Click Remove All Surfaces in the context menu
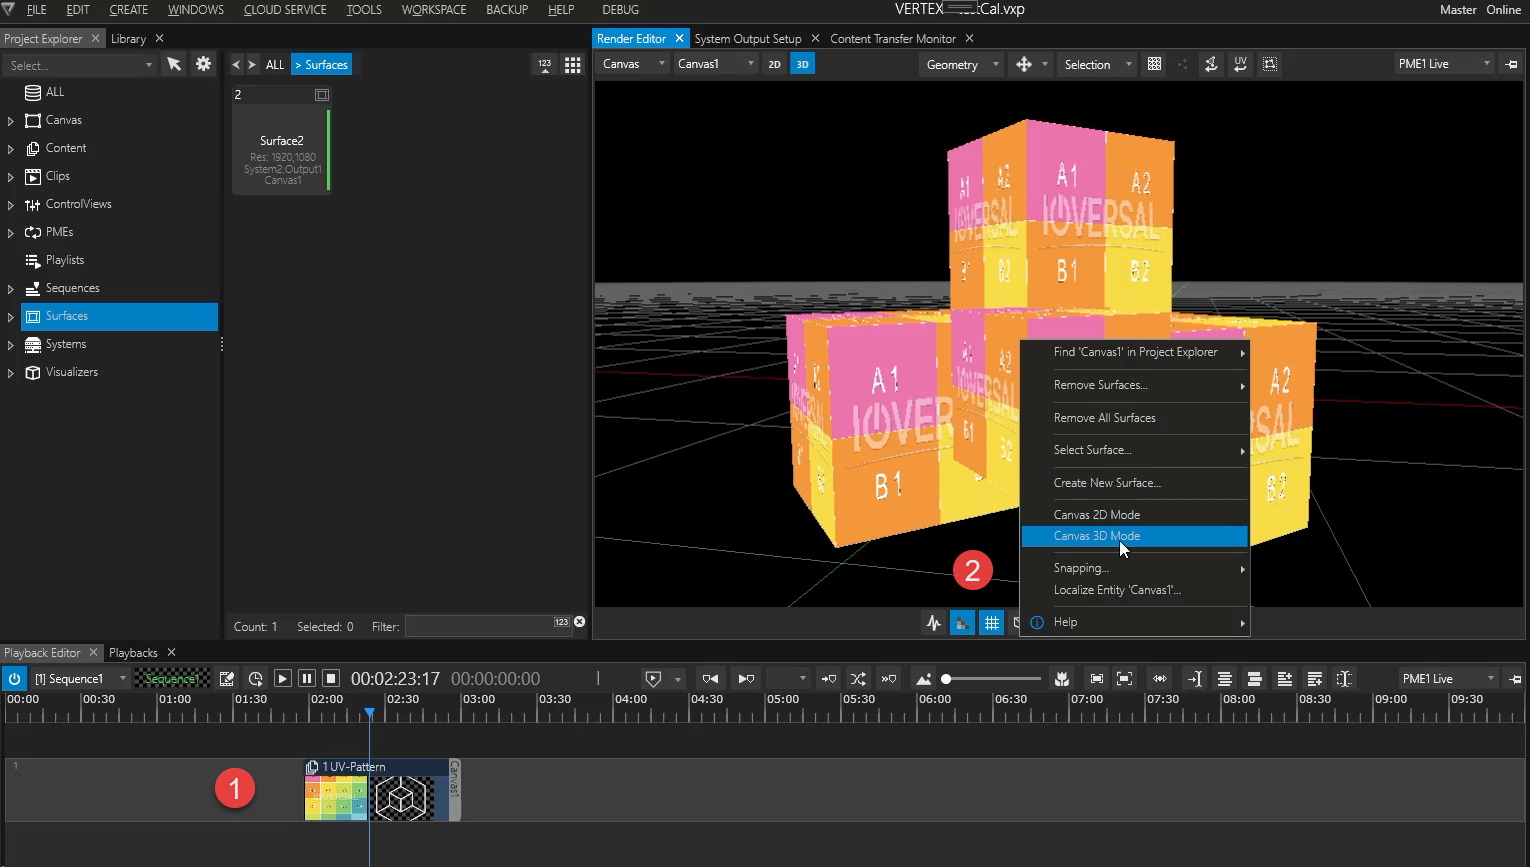 tap(1105, 418)
